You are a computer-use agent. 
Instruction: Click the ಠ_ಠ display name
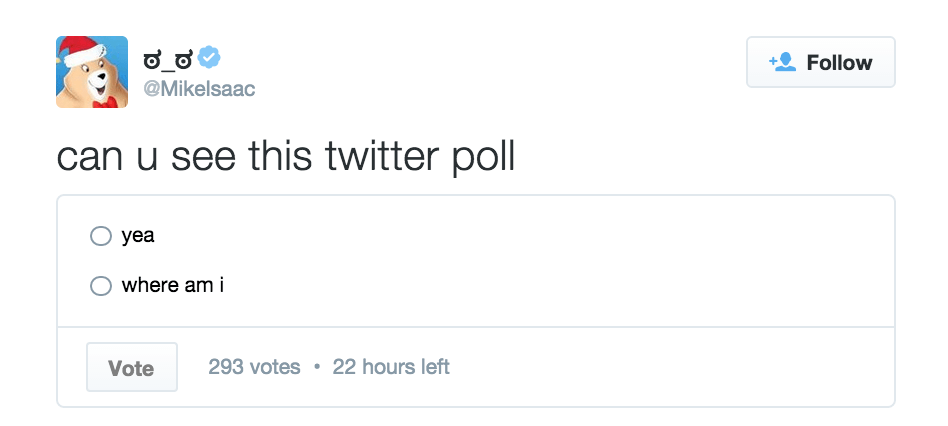pyautogui.click(x=169, y=58)
